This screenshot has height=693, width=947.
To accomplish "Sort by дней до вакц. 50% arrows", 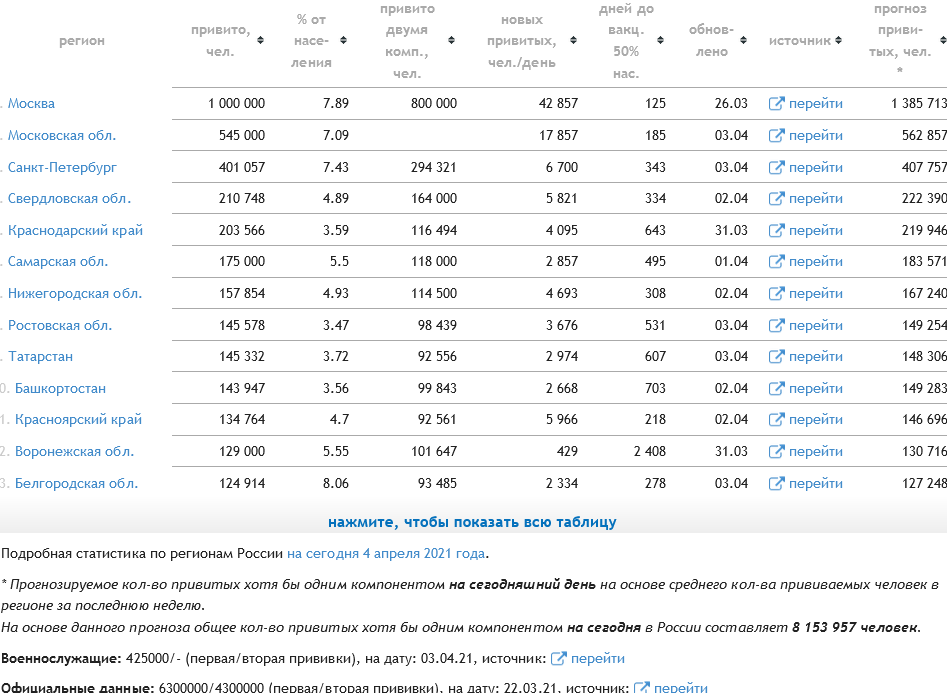I will (x=660, y=40).
